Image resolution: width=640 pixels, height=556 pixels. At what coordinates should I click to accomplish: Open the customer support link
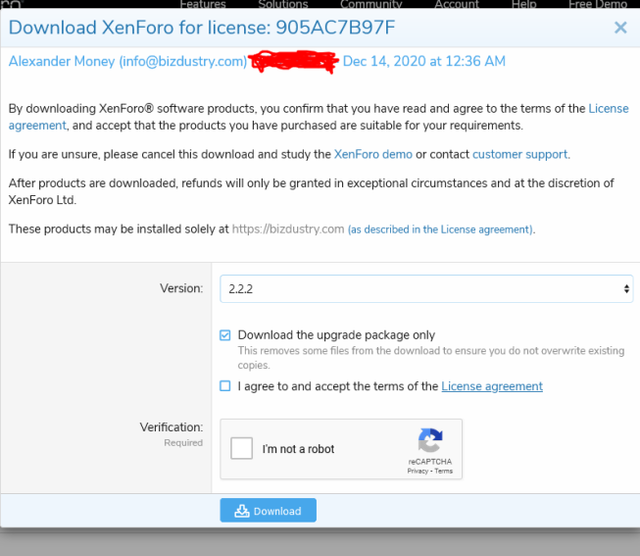[x=520, y=154]
